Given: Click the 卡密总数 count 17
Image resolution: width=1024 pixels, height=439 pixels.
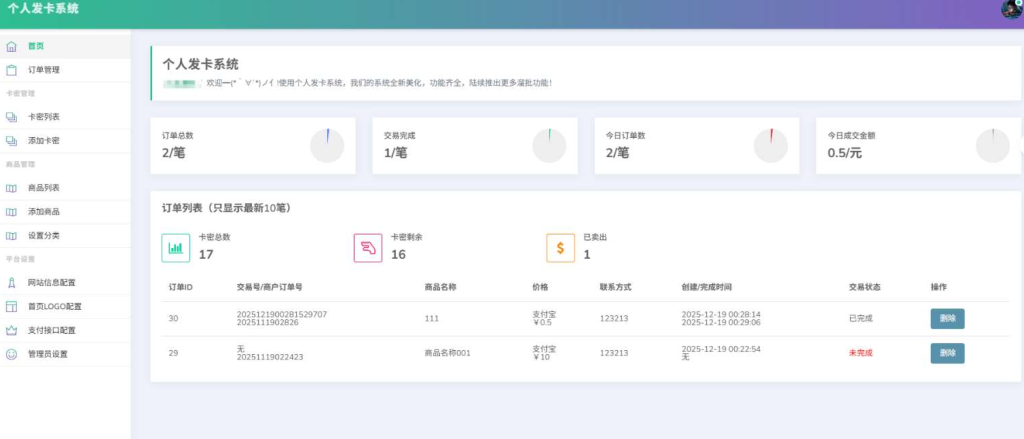Looking at the screenshot, I should (206, 254).
